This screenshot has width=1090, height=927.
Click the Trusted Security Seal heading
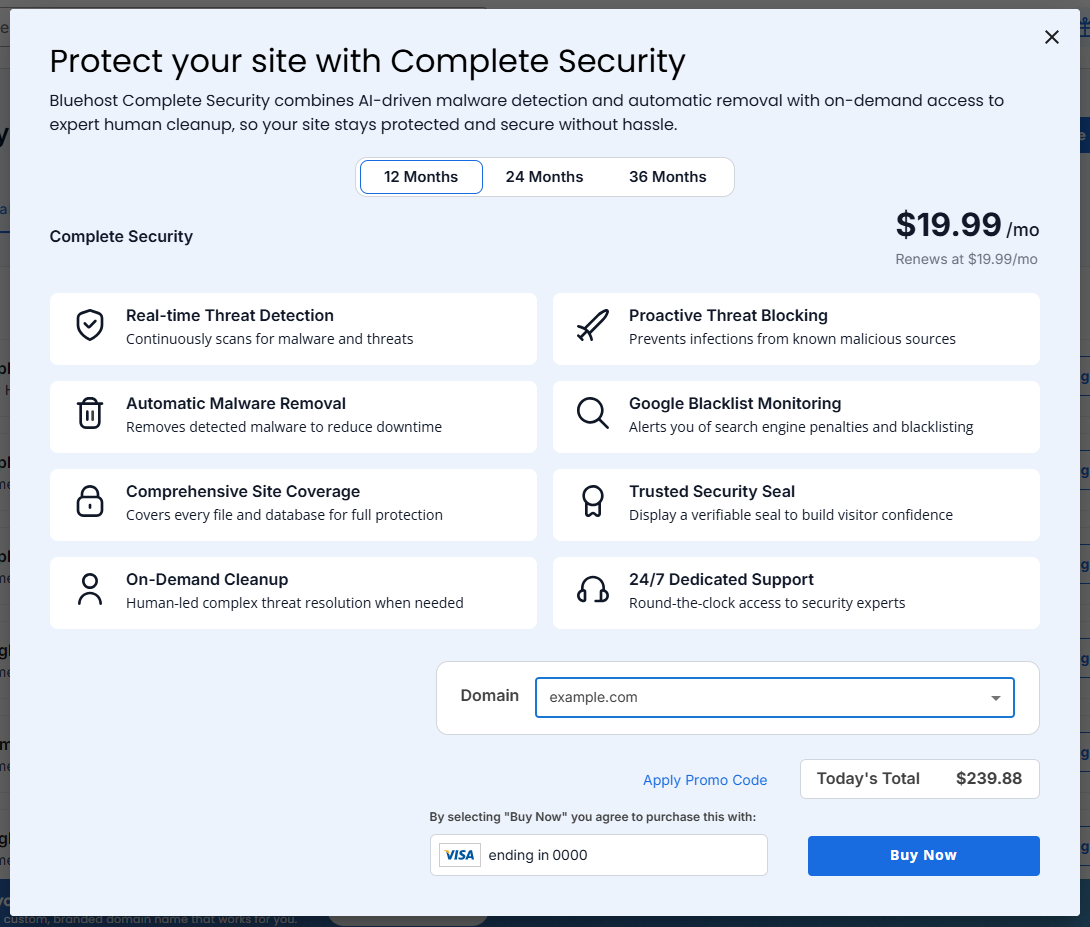click(711, 491)
